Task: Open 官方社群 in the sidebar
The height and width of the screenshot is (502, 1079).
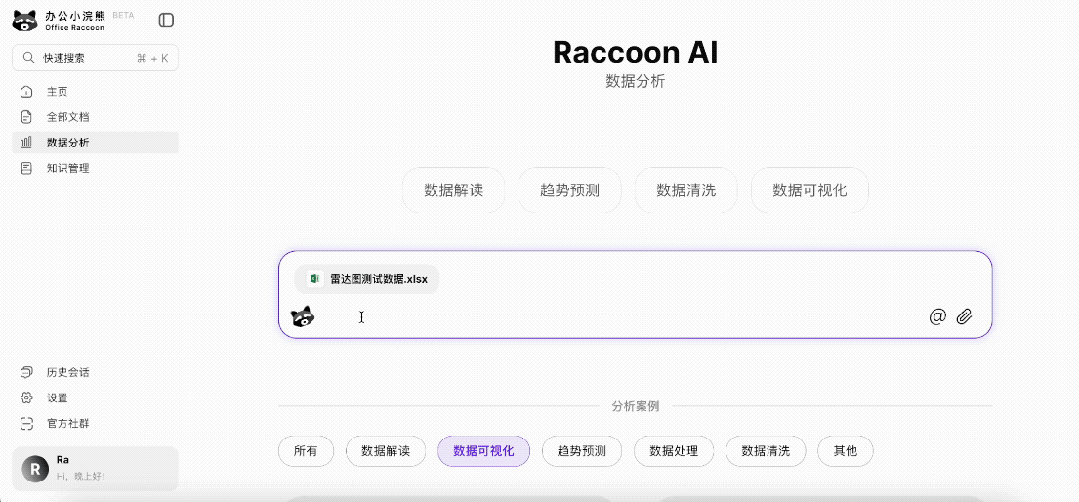Action: (96, 423)
